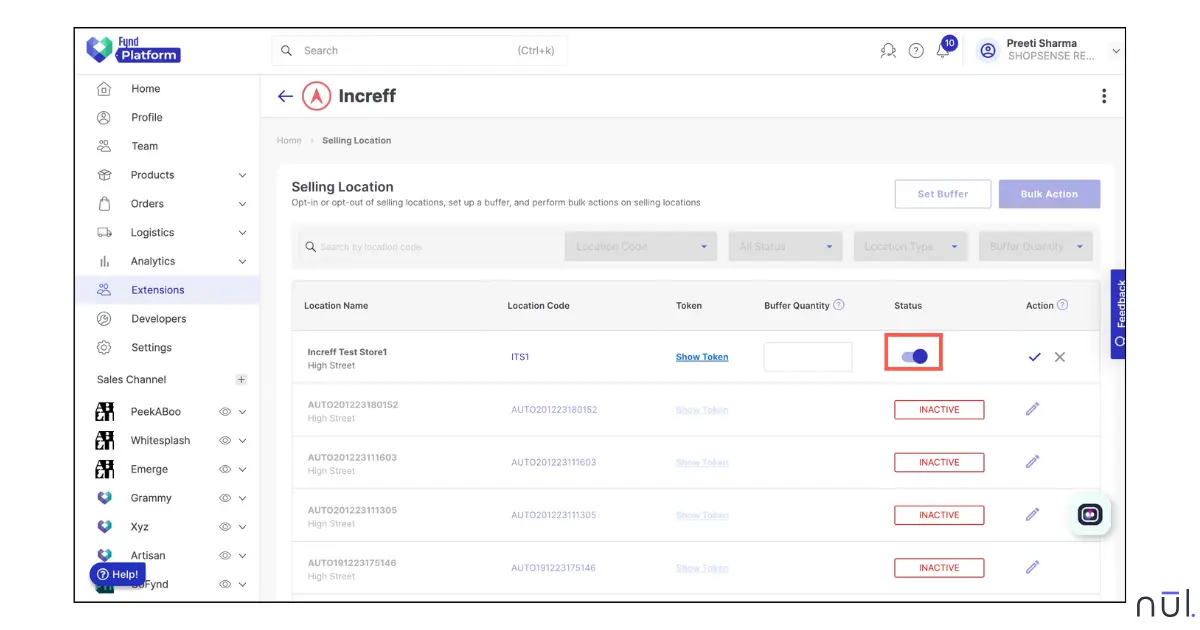Click the Grammy channel logo
Screen dimensions: 1200x630
tap(104, 498)
